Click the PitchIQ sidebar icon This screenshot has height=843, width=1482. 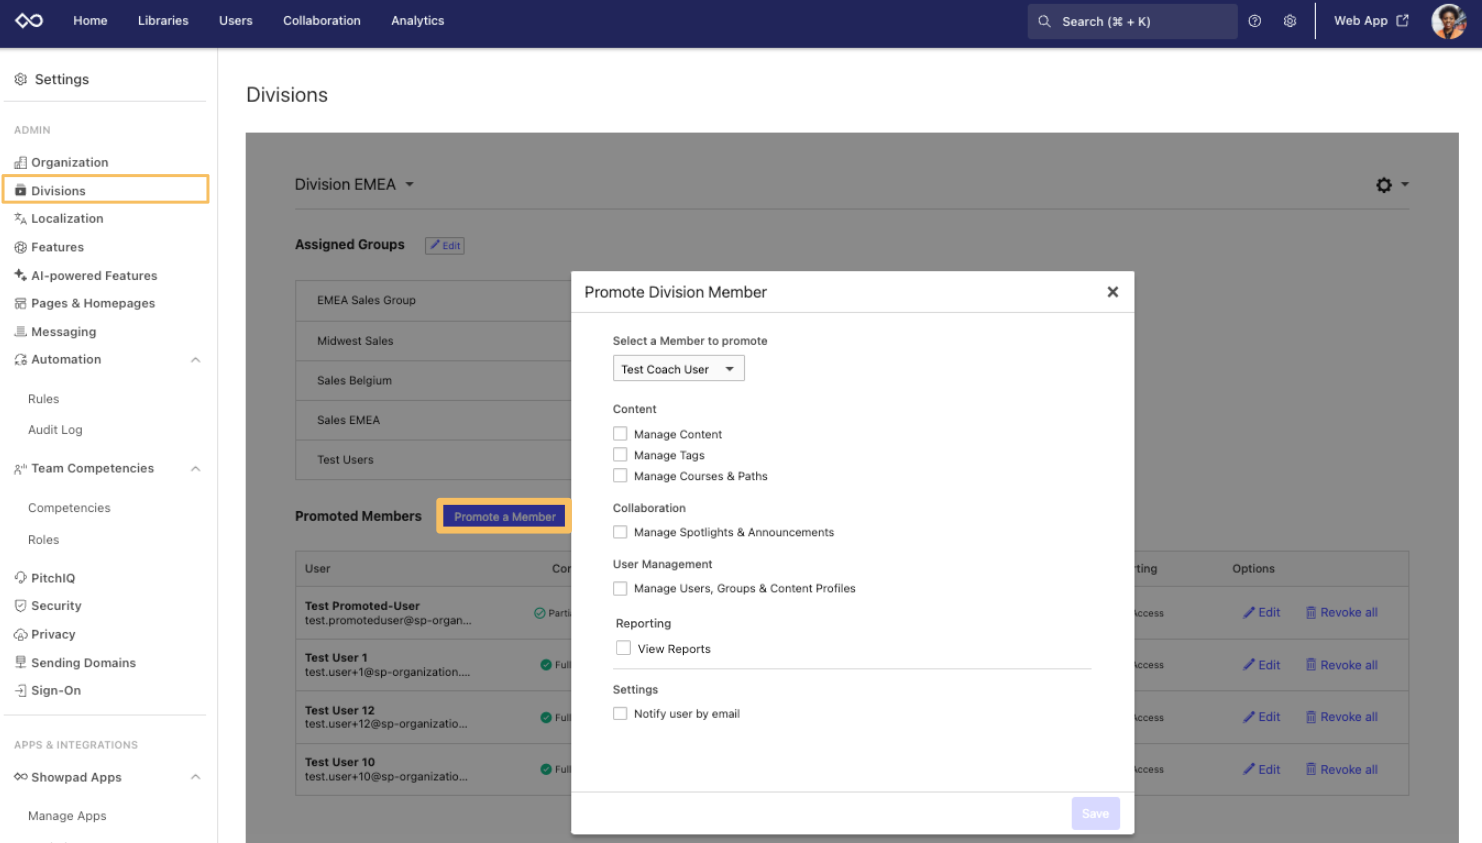[20, 578]
